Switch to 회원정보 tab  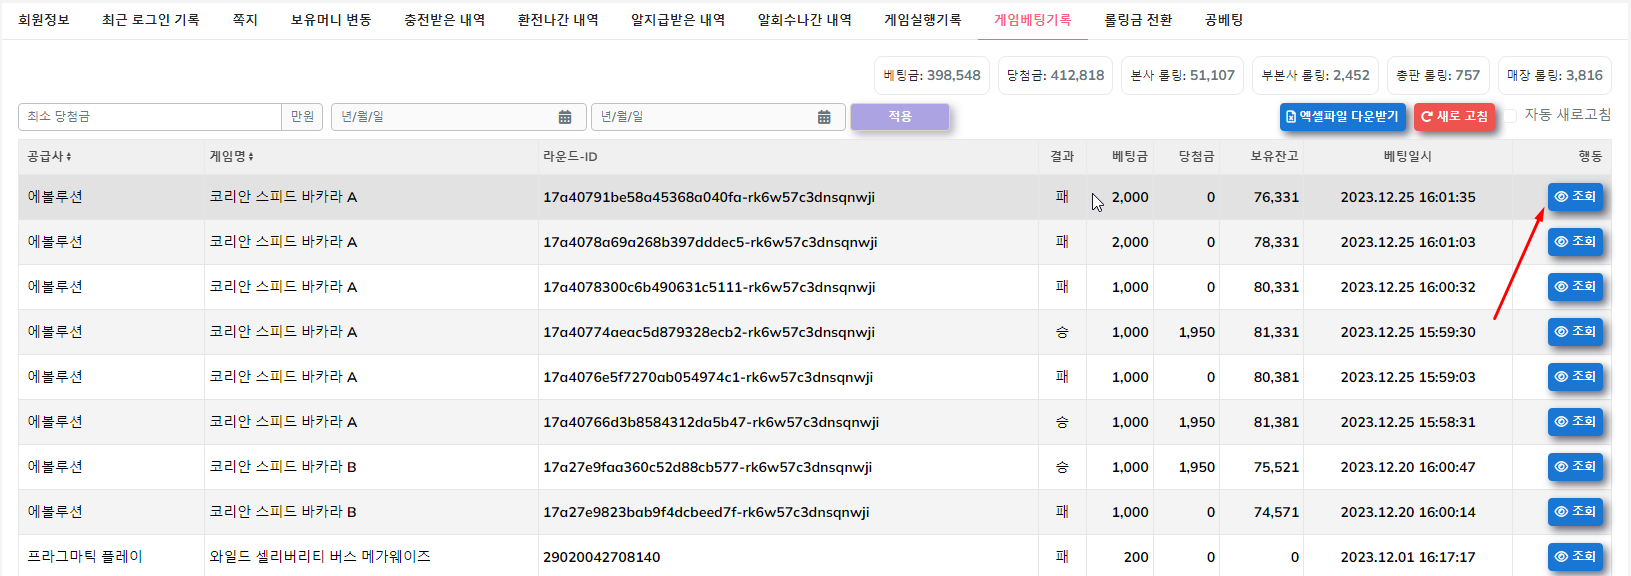click(x=44, y=20)
